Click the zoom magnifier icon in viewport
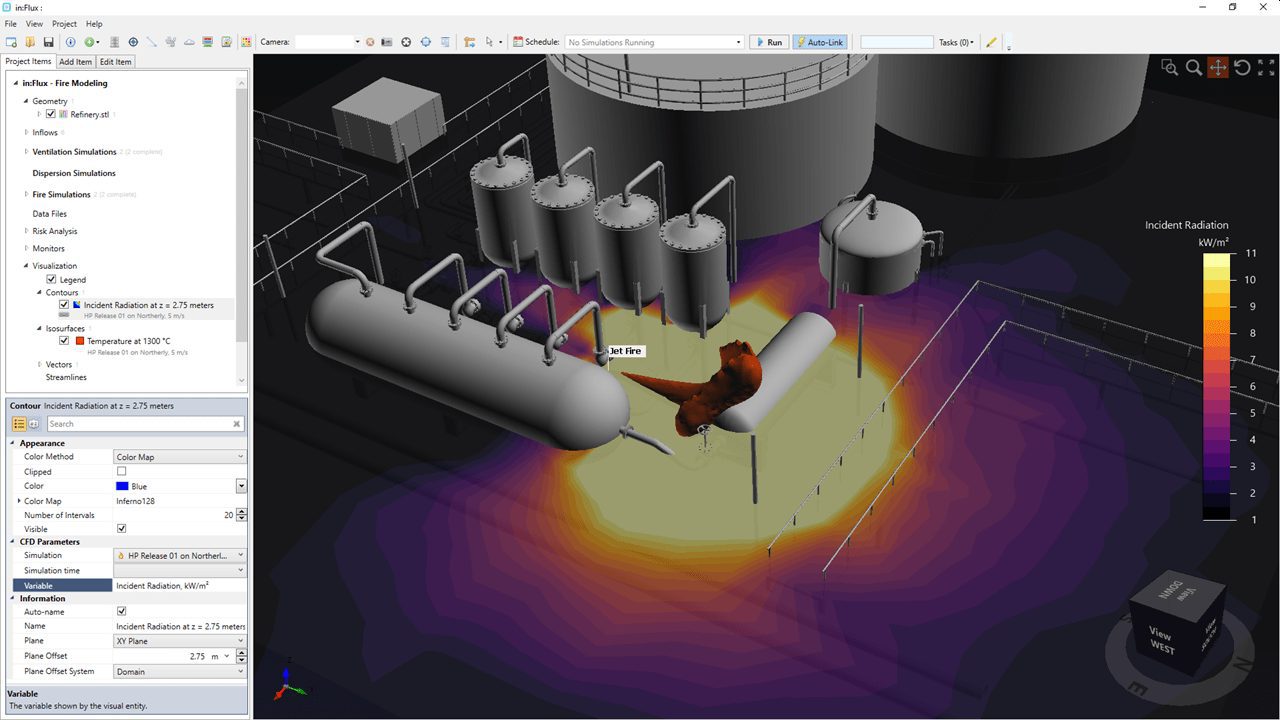Viewport: 1280px width, 720px height. tap(1193, 67)
